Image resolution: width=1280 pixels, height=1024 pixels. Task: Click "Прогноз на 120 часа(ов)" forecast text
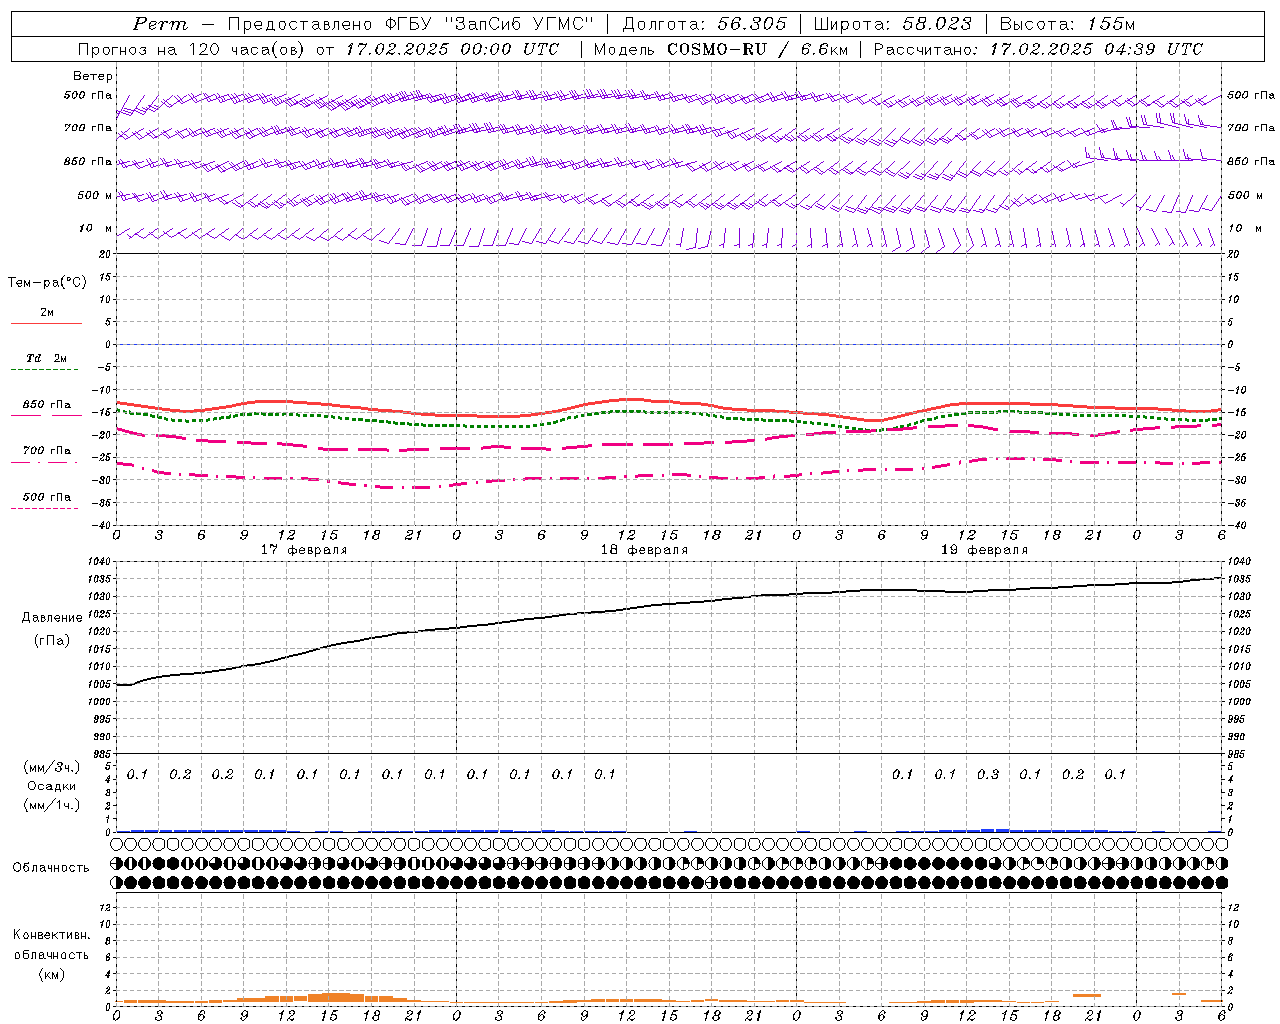[193, 49]
